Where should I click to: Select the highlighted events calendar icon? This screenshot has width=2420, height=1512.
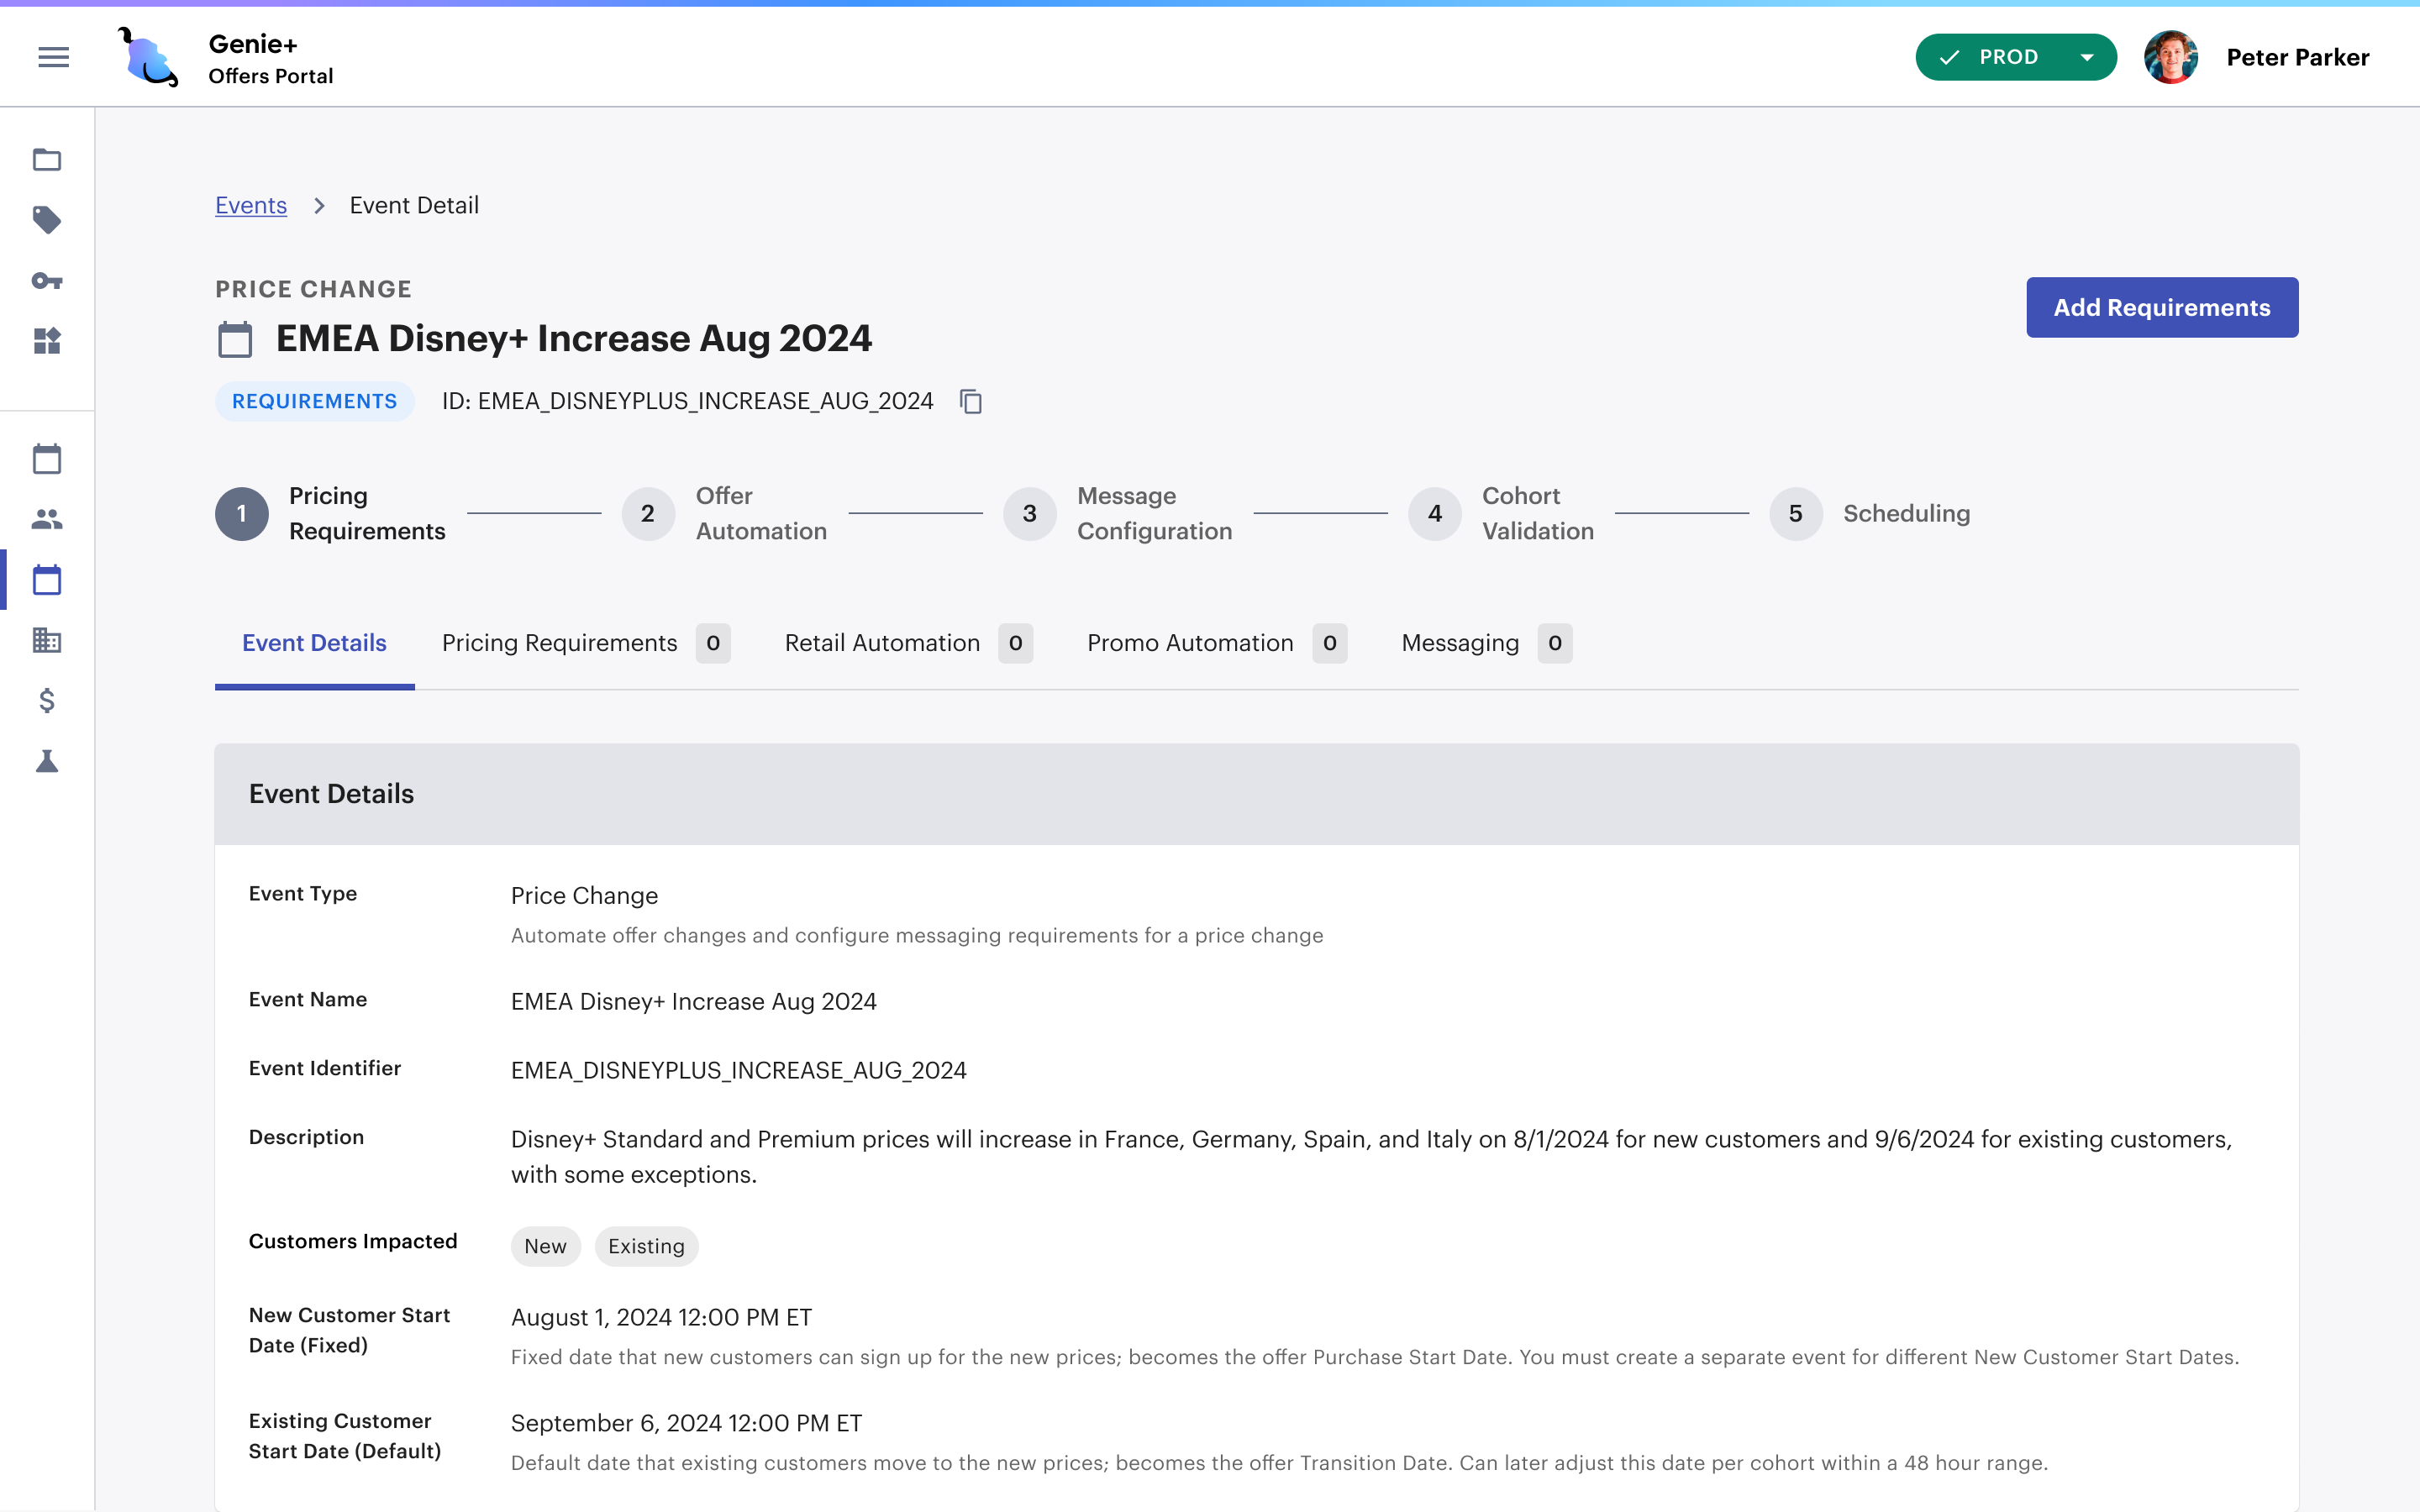tap(46, 580)
